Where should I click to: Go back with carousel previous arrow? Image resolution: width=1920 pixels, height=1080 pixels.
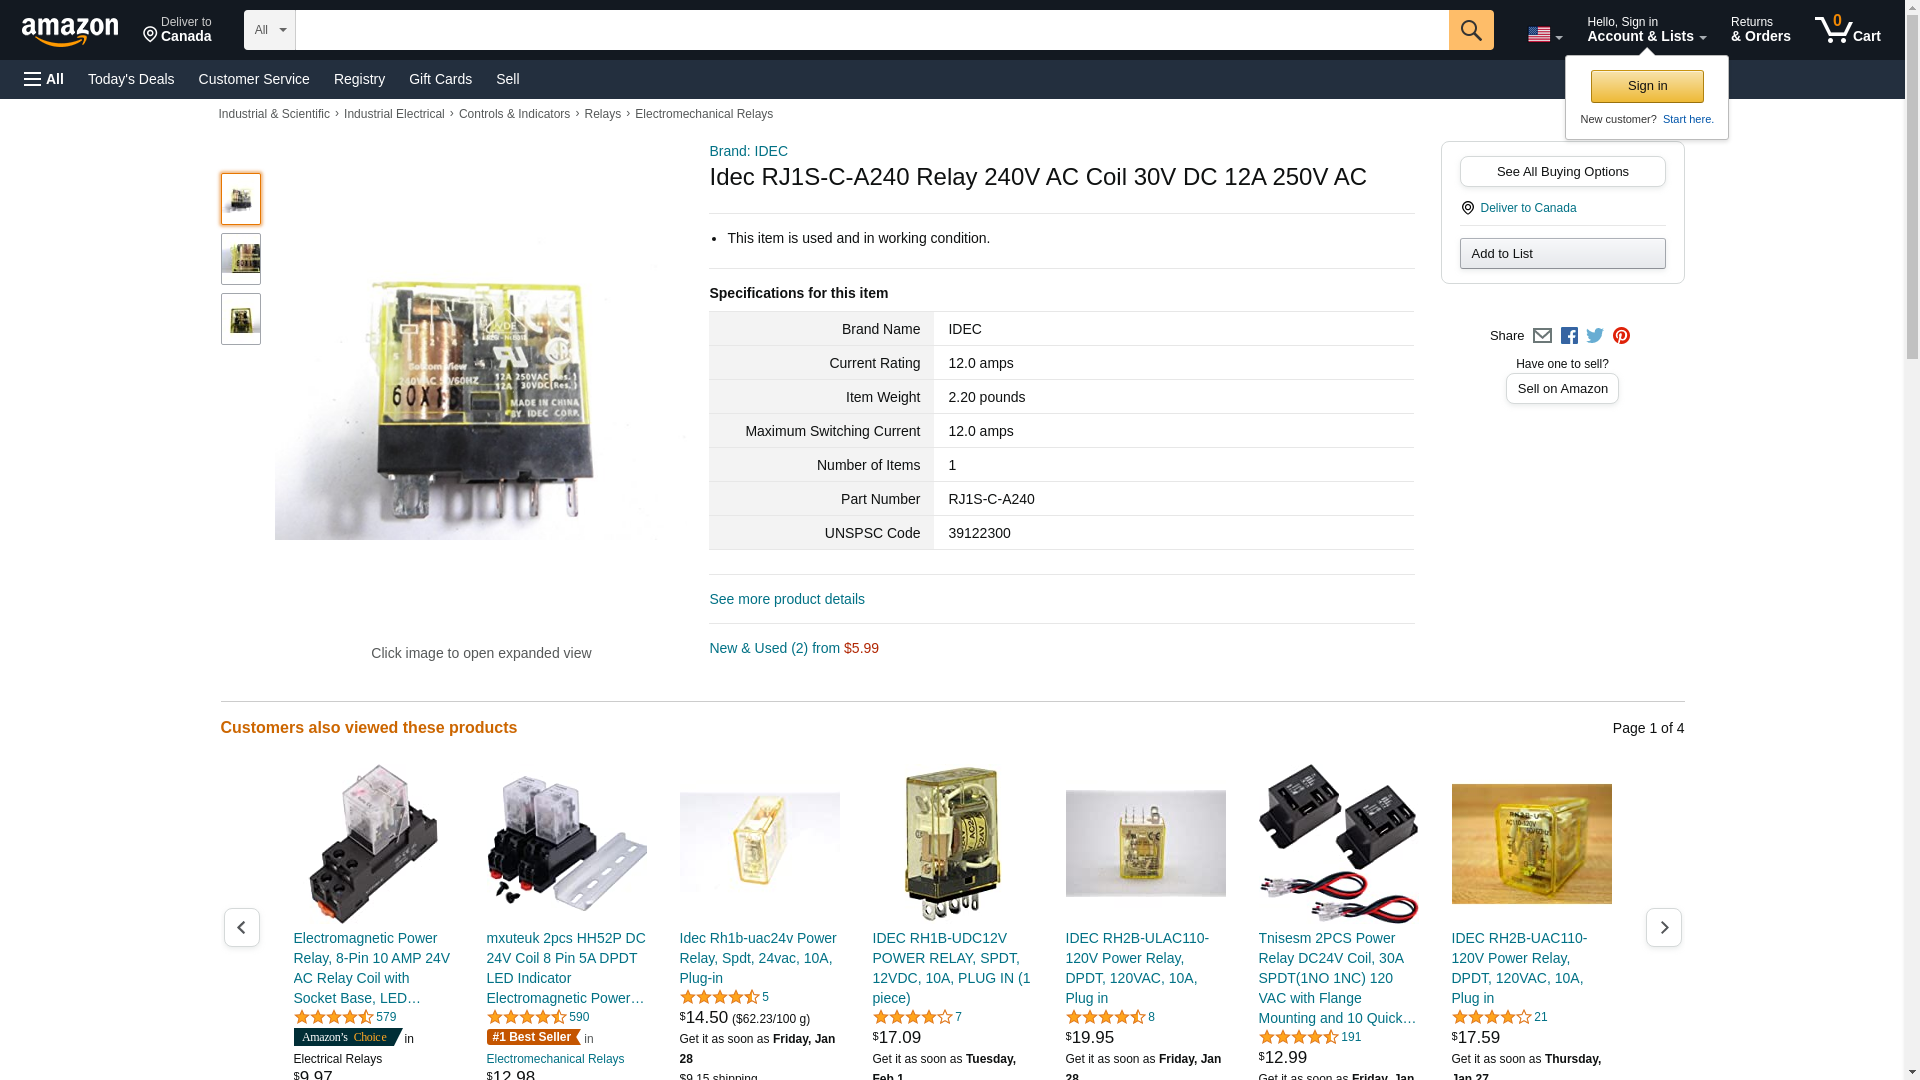(x=241, y=928)
